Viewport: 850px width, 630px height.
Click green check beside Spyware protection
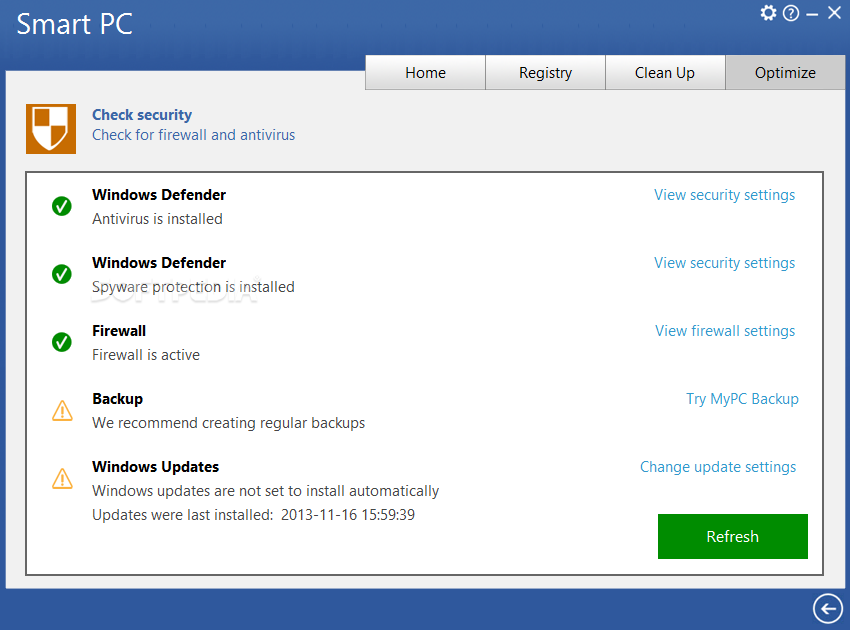(62, 274)
